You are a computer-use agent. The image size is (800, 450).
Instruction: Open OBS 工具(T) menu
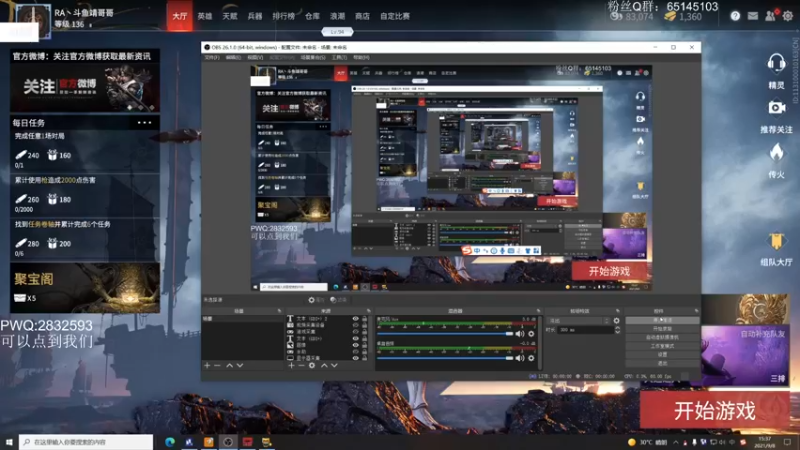click(339, 58)
